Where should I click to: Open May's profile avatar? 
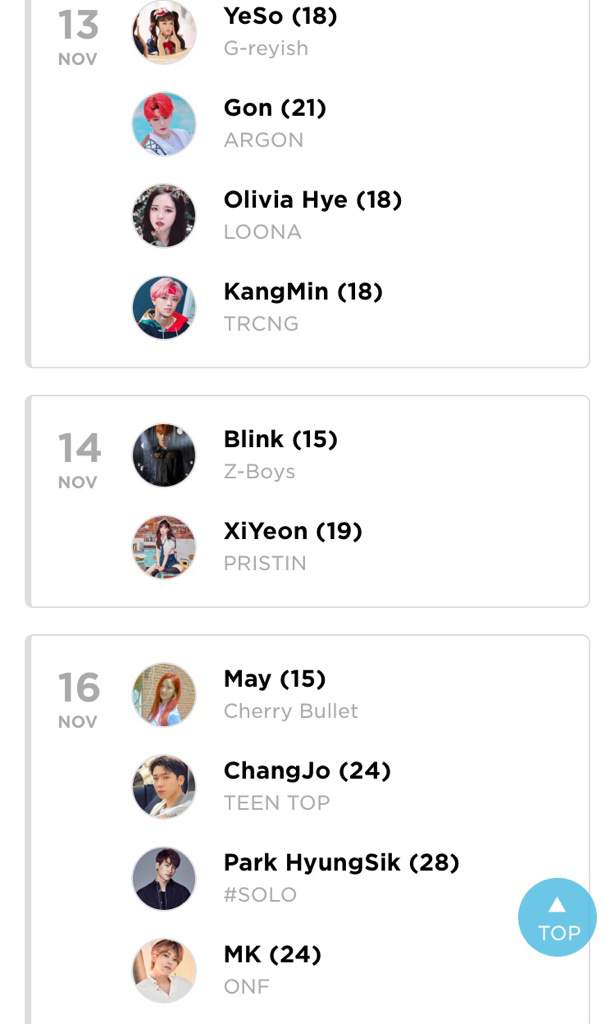point(164,695)
